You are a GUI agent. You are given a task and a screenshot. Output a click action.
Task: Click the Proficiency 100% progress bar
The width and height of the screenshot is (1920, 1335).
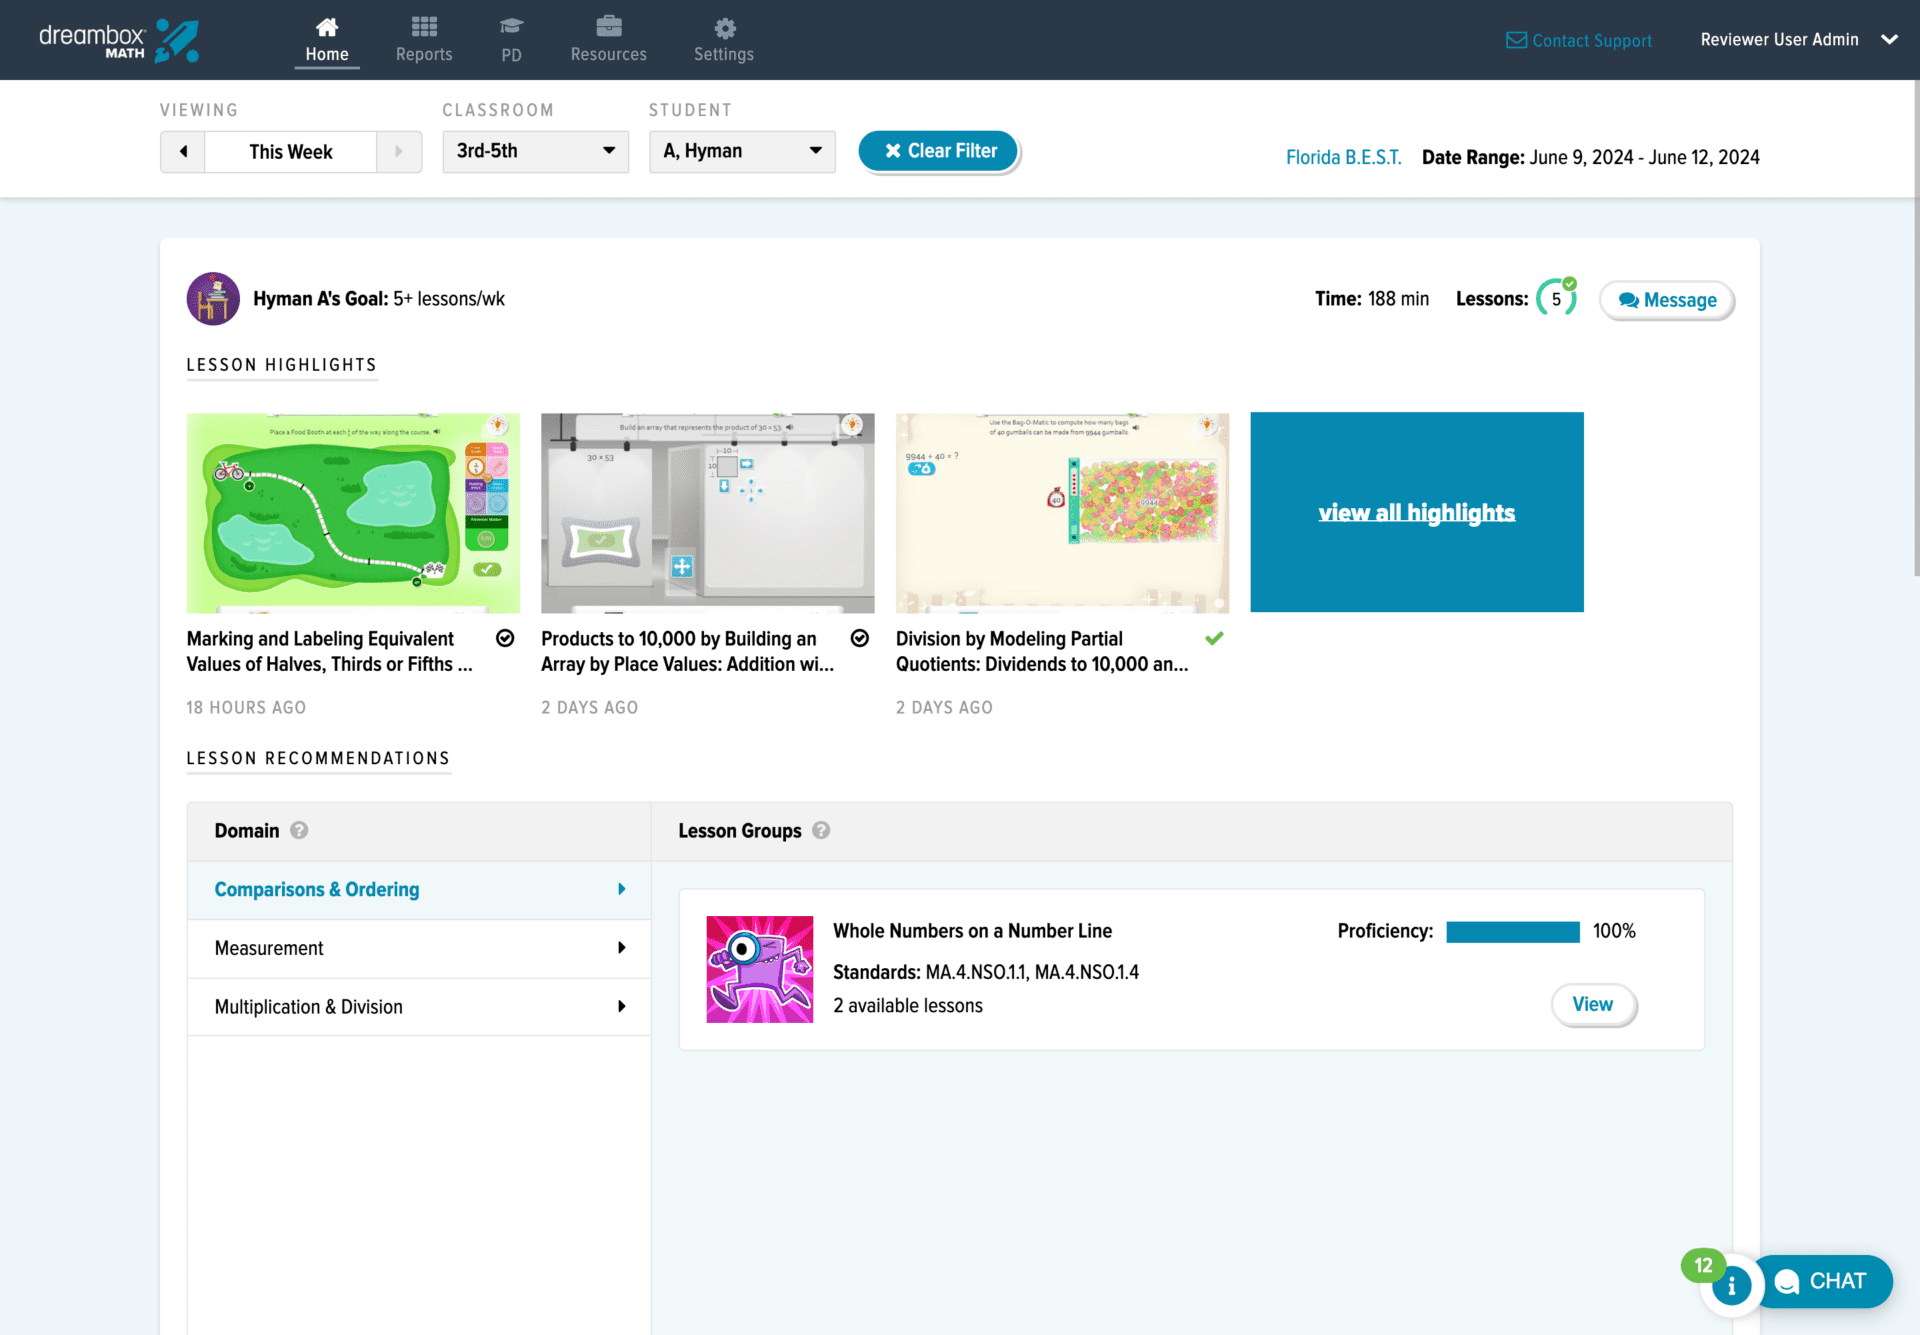coord(1512,932)
